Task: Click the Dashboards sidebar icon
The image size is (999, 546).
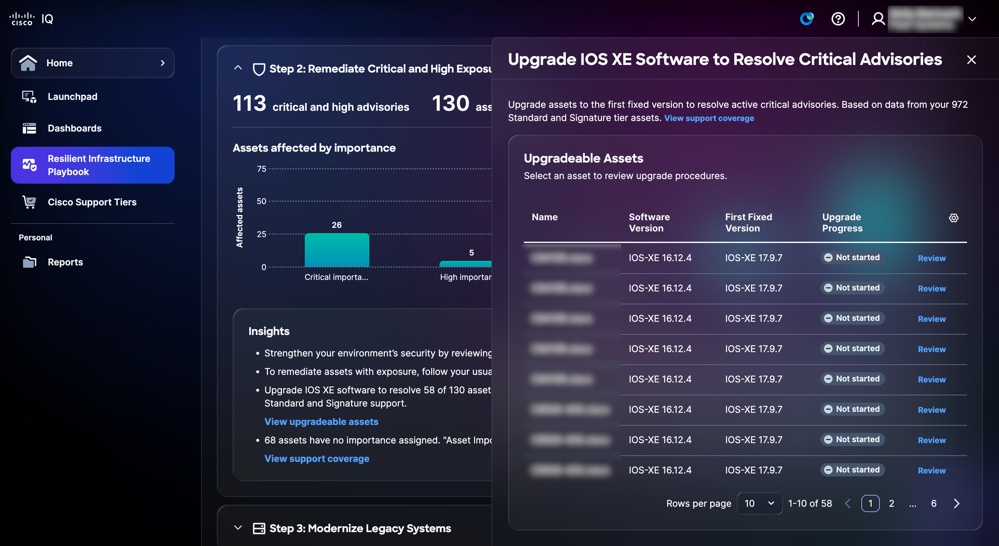Action: coord(29,129)
